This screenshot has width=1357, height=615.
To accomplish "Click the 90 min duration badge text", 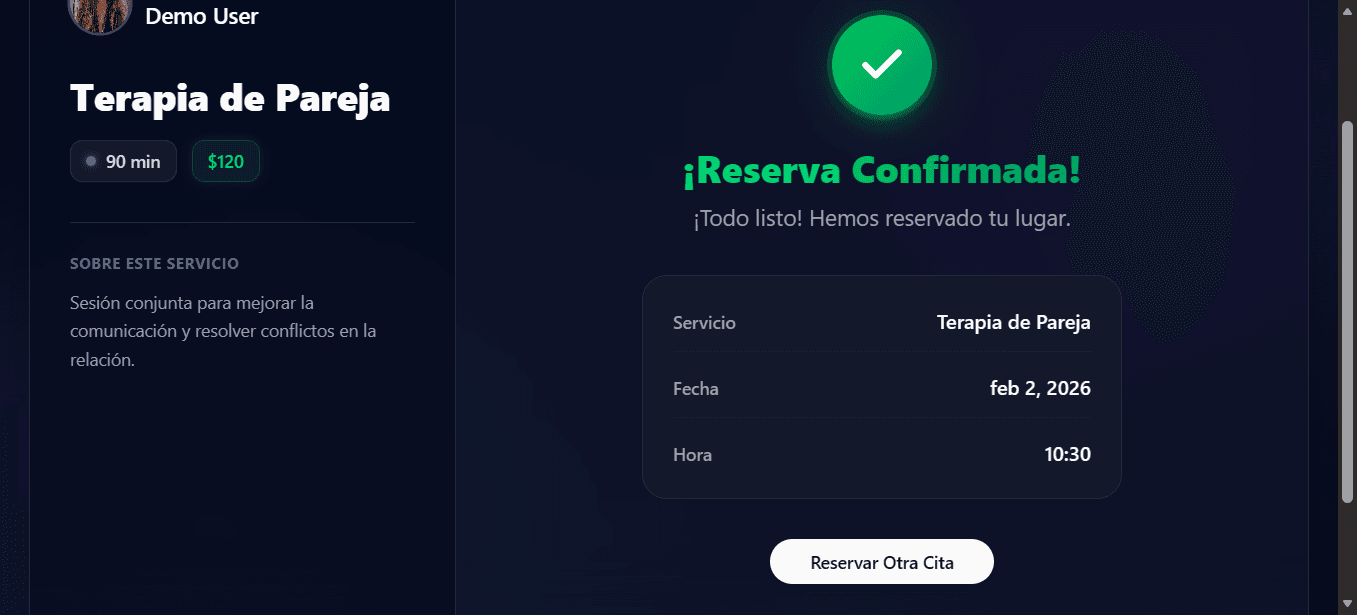I will coord(133,162).
